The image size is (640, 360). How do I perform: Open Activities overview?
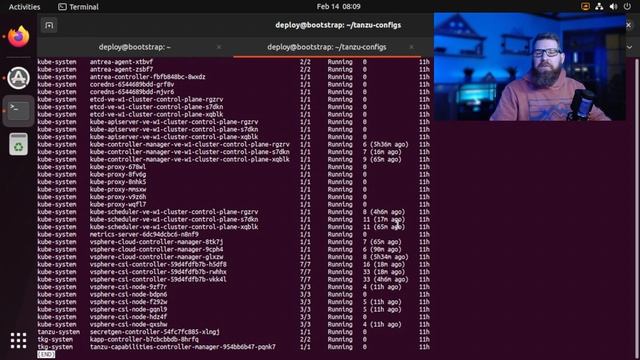pyautogui.click(x=24, y=7)
